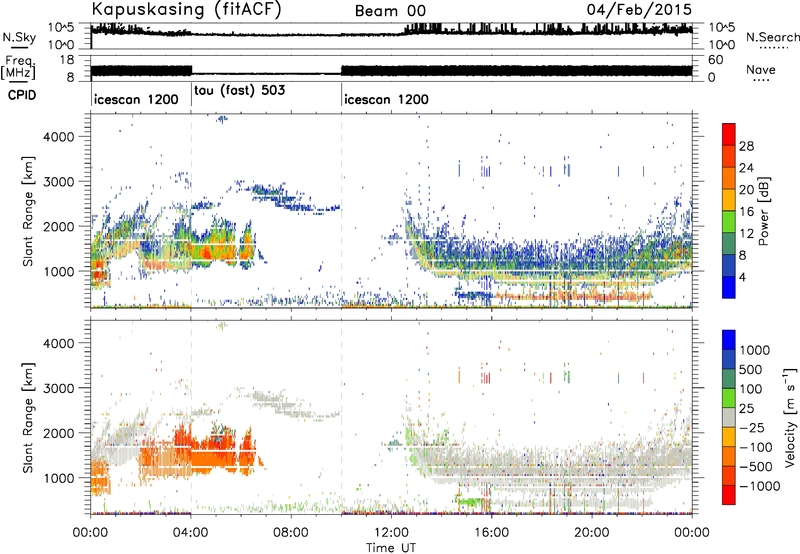Click the 'Nave' legend label

pos(761,70)
